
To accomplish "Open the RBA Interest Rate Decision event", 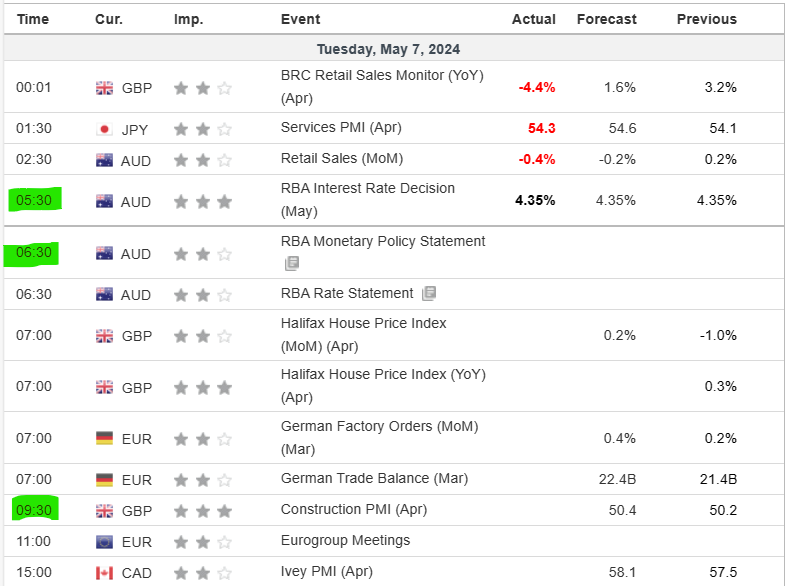I will click(x=367, y=189).
